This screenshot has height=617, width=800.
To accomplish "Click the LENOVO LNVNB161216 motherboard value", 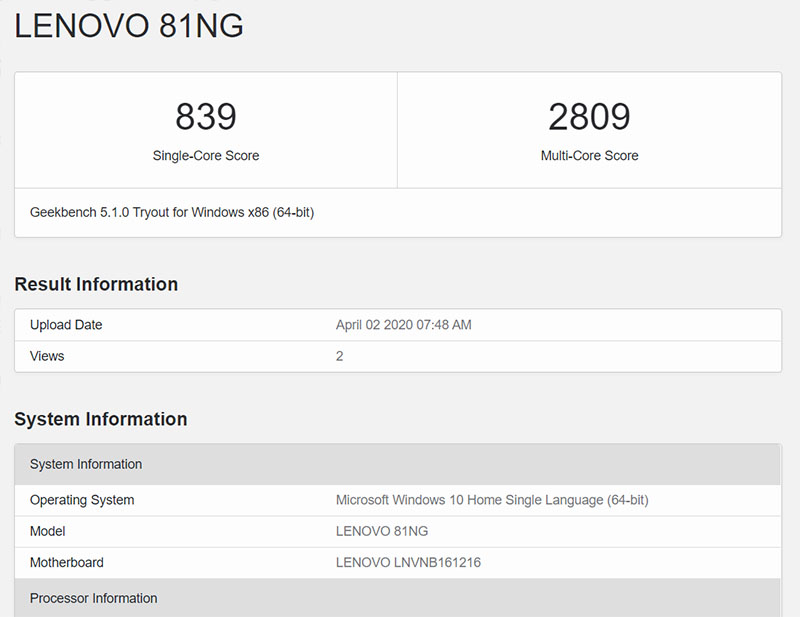I will point(408,562).
